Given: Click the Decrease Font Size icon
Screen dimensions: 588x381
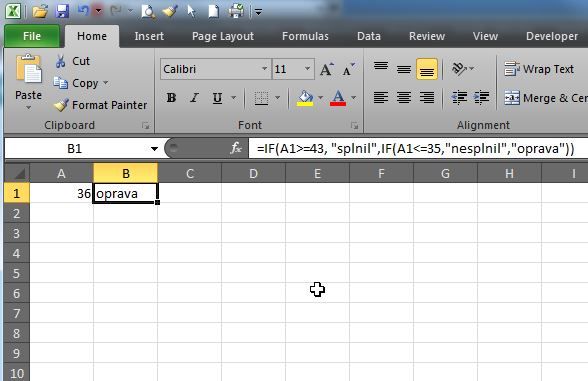Looking at the screenshot, I should click(349, 69).
